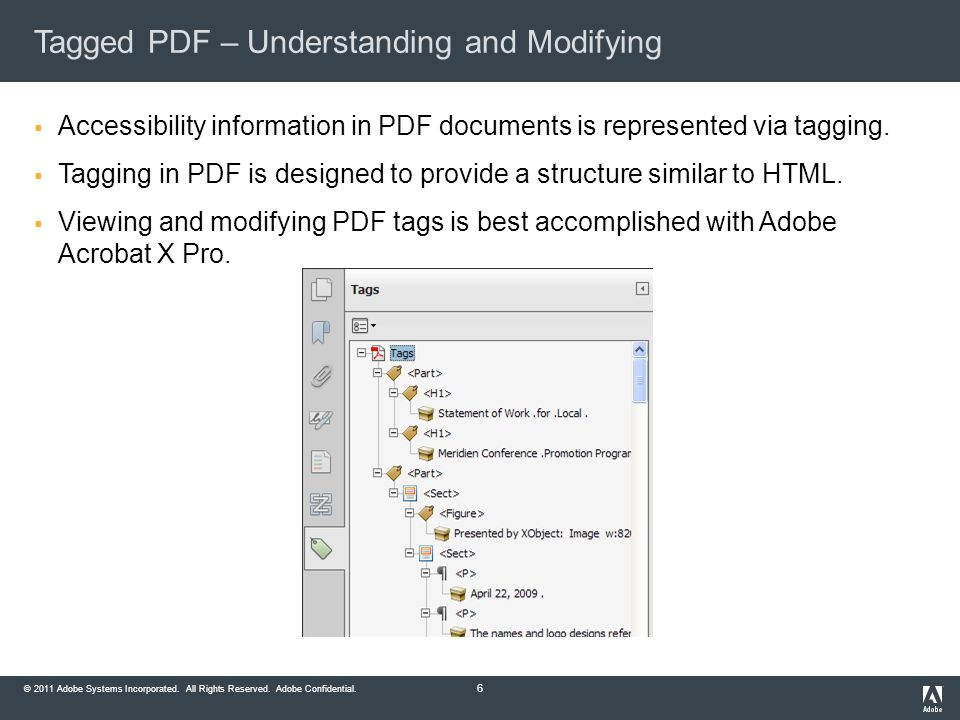This screenshot has height=720, width=960.
Task: Select the Sect label above Figure
Action: (441, 493)
